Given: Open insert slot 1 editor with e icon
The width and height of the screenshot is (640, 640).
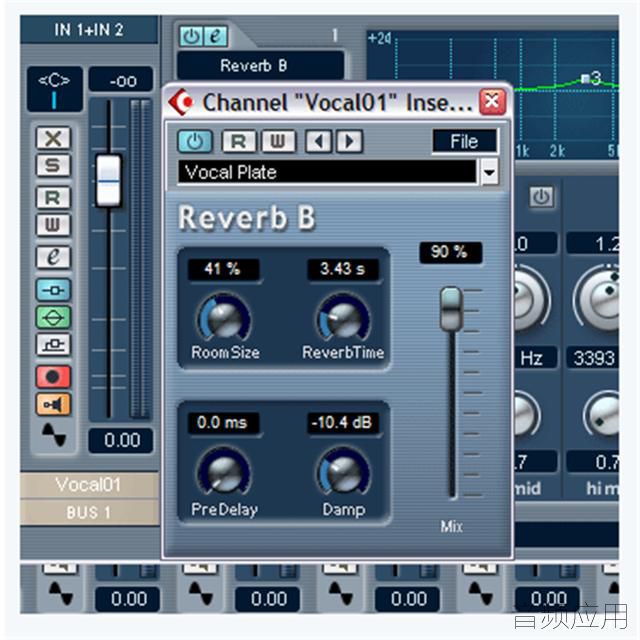Looking at the screenshot, I should click(215, 36).
